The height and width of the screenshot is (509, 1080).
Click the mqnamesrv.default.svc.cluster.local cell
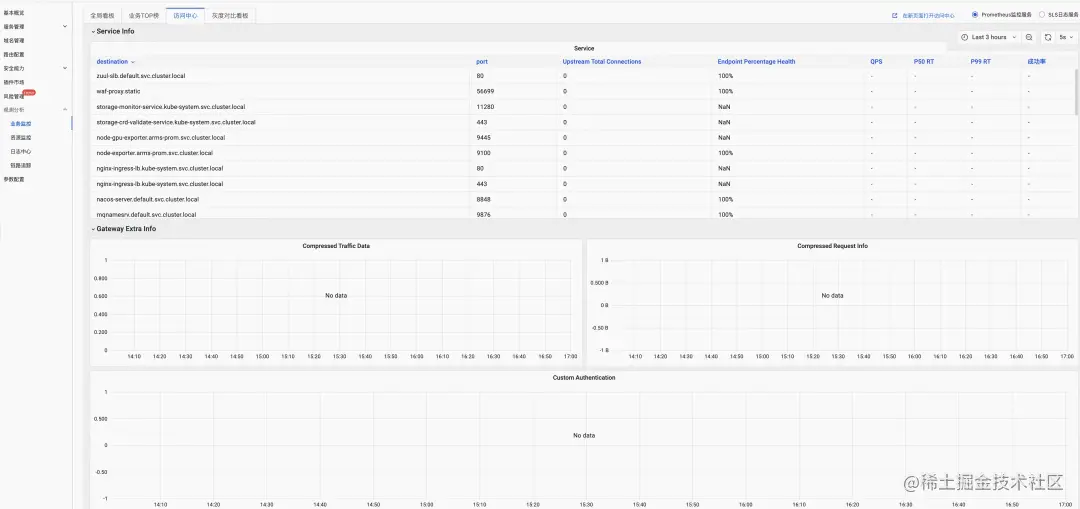[146, 214]
